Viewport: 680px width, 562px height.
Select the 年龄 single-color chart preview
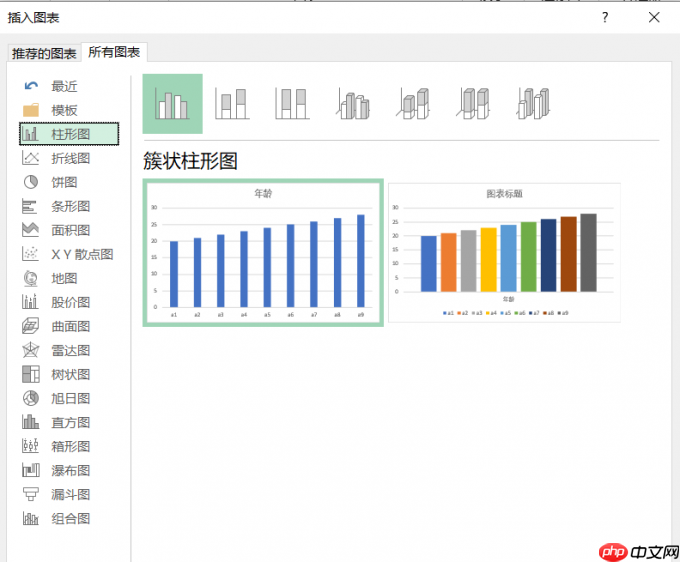click(x=263, y=252)
